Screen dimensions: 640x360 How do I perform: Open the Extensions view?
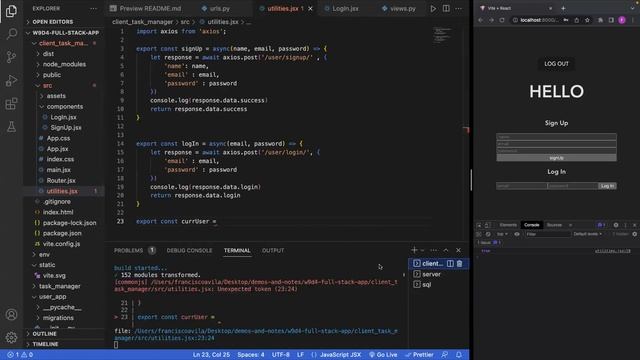11,104
